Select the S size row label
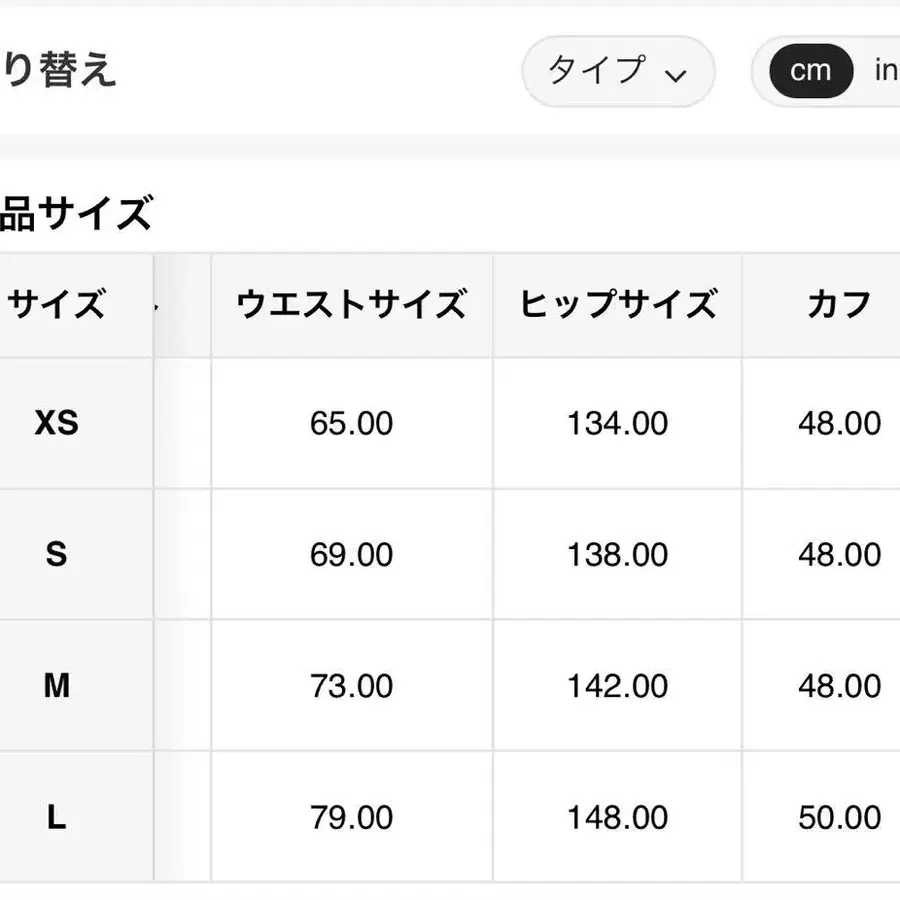This screenshot has width=900, height=900. tap(57, 554)
